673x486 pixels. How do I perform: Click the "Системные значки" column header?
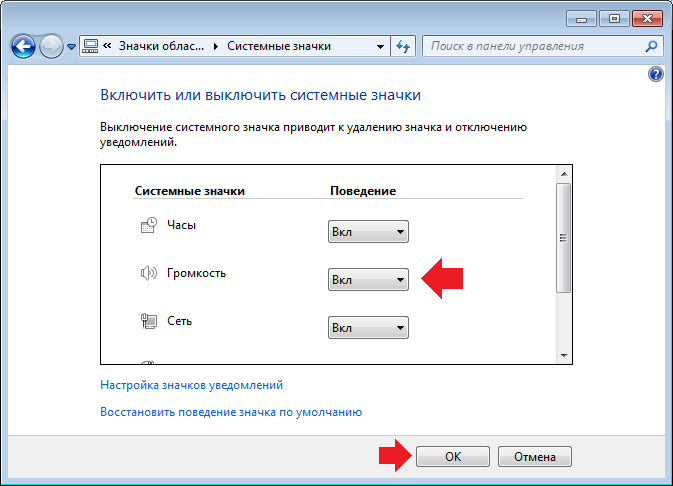190,191
